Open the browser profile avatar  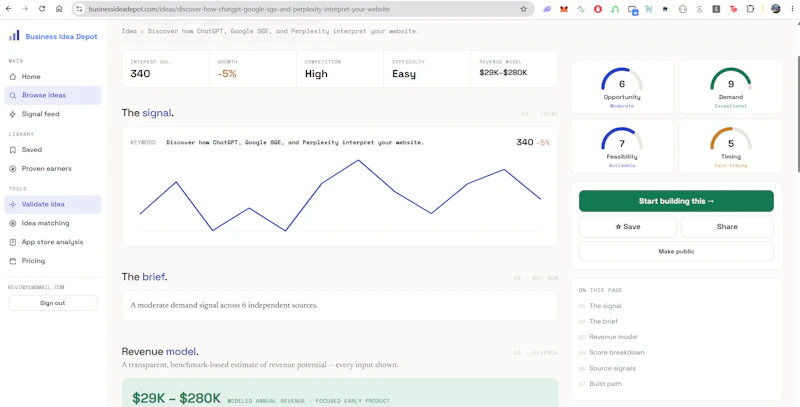[x=776, y=9]
